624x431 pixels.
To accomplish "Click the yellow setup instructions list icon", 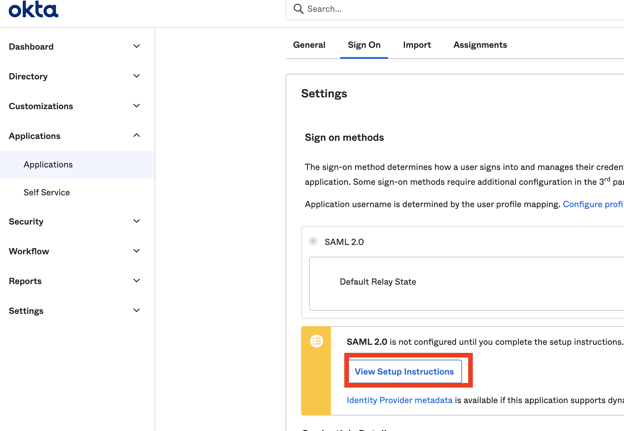I will (316, 341).
